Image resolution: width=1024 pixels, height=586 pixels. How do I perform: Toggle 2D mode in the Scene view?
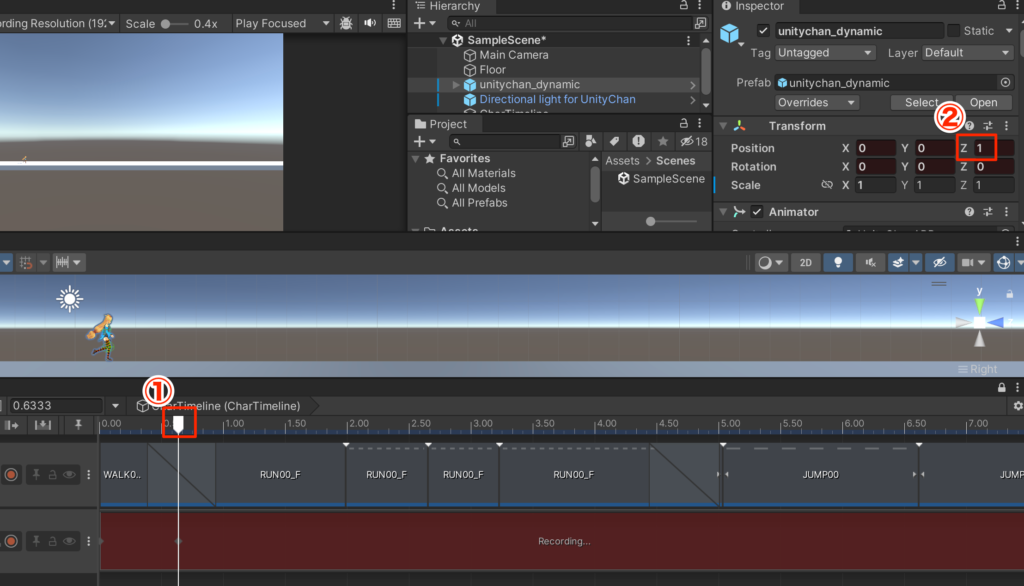(x=806, y=263)
